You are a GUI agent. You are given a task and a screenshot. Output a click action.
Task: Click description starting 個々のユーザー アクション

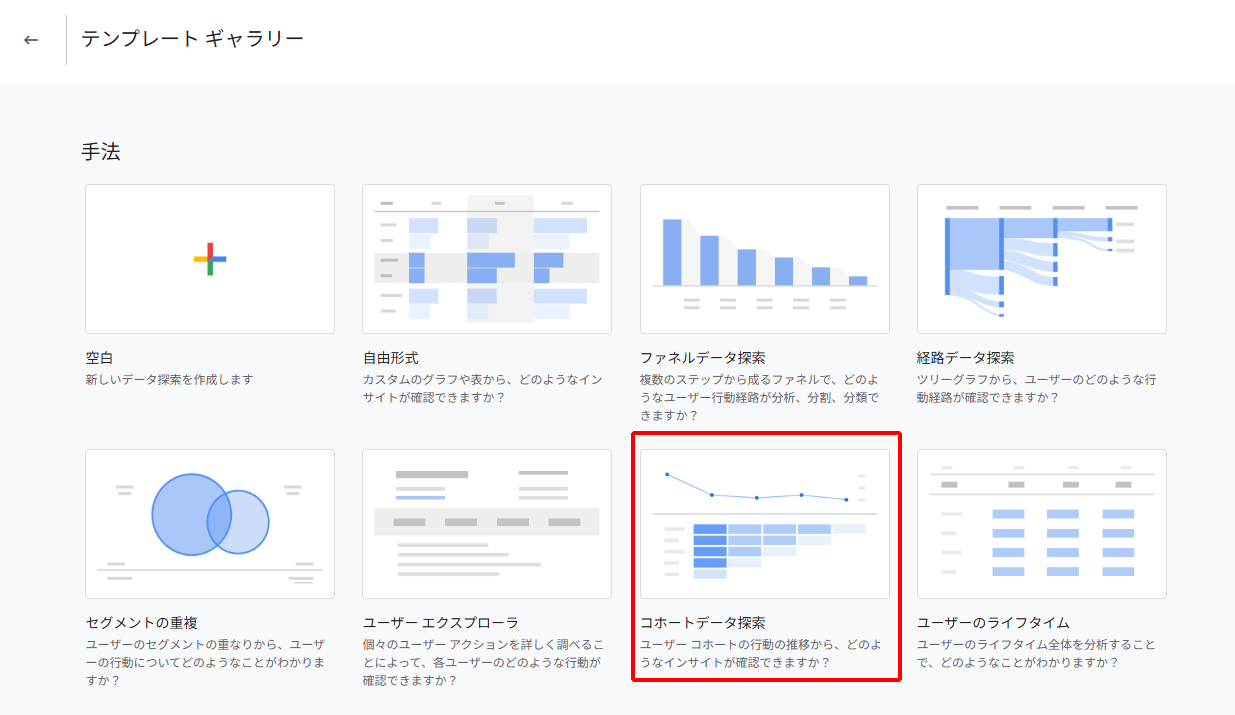485,662
